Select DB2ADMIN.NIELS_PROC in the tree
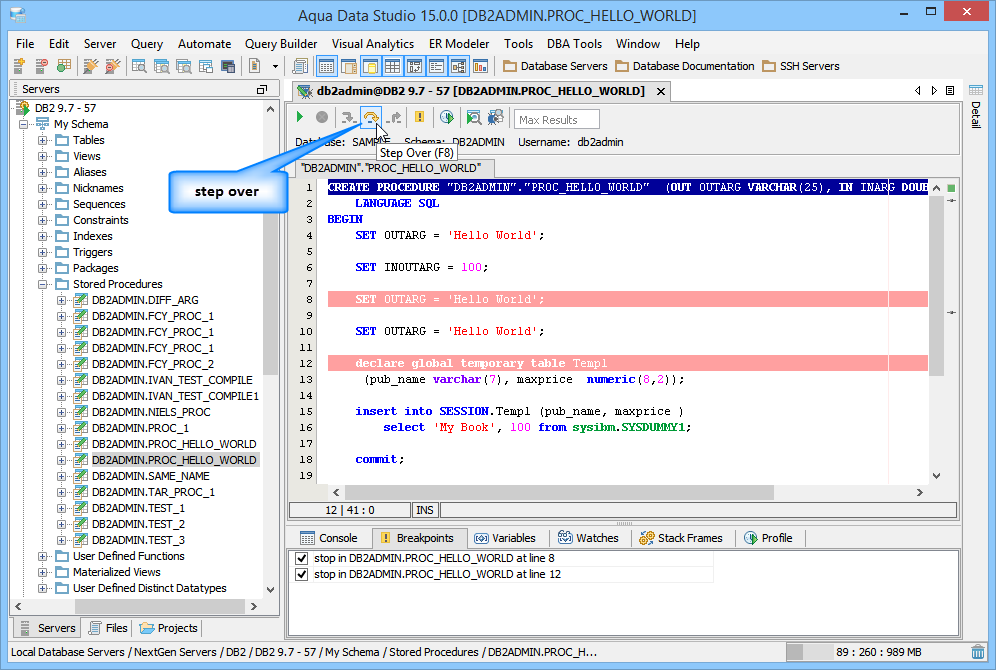This screenshot has width=996, height=670. click(151, 412)
